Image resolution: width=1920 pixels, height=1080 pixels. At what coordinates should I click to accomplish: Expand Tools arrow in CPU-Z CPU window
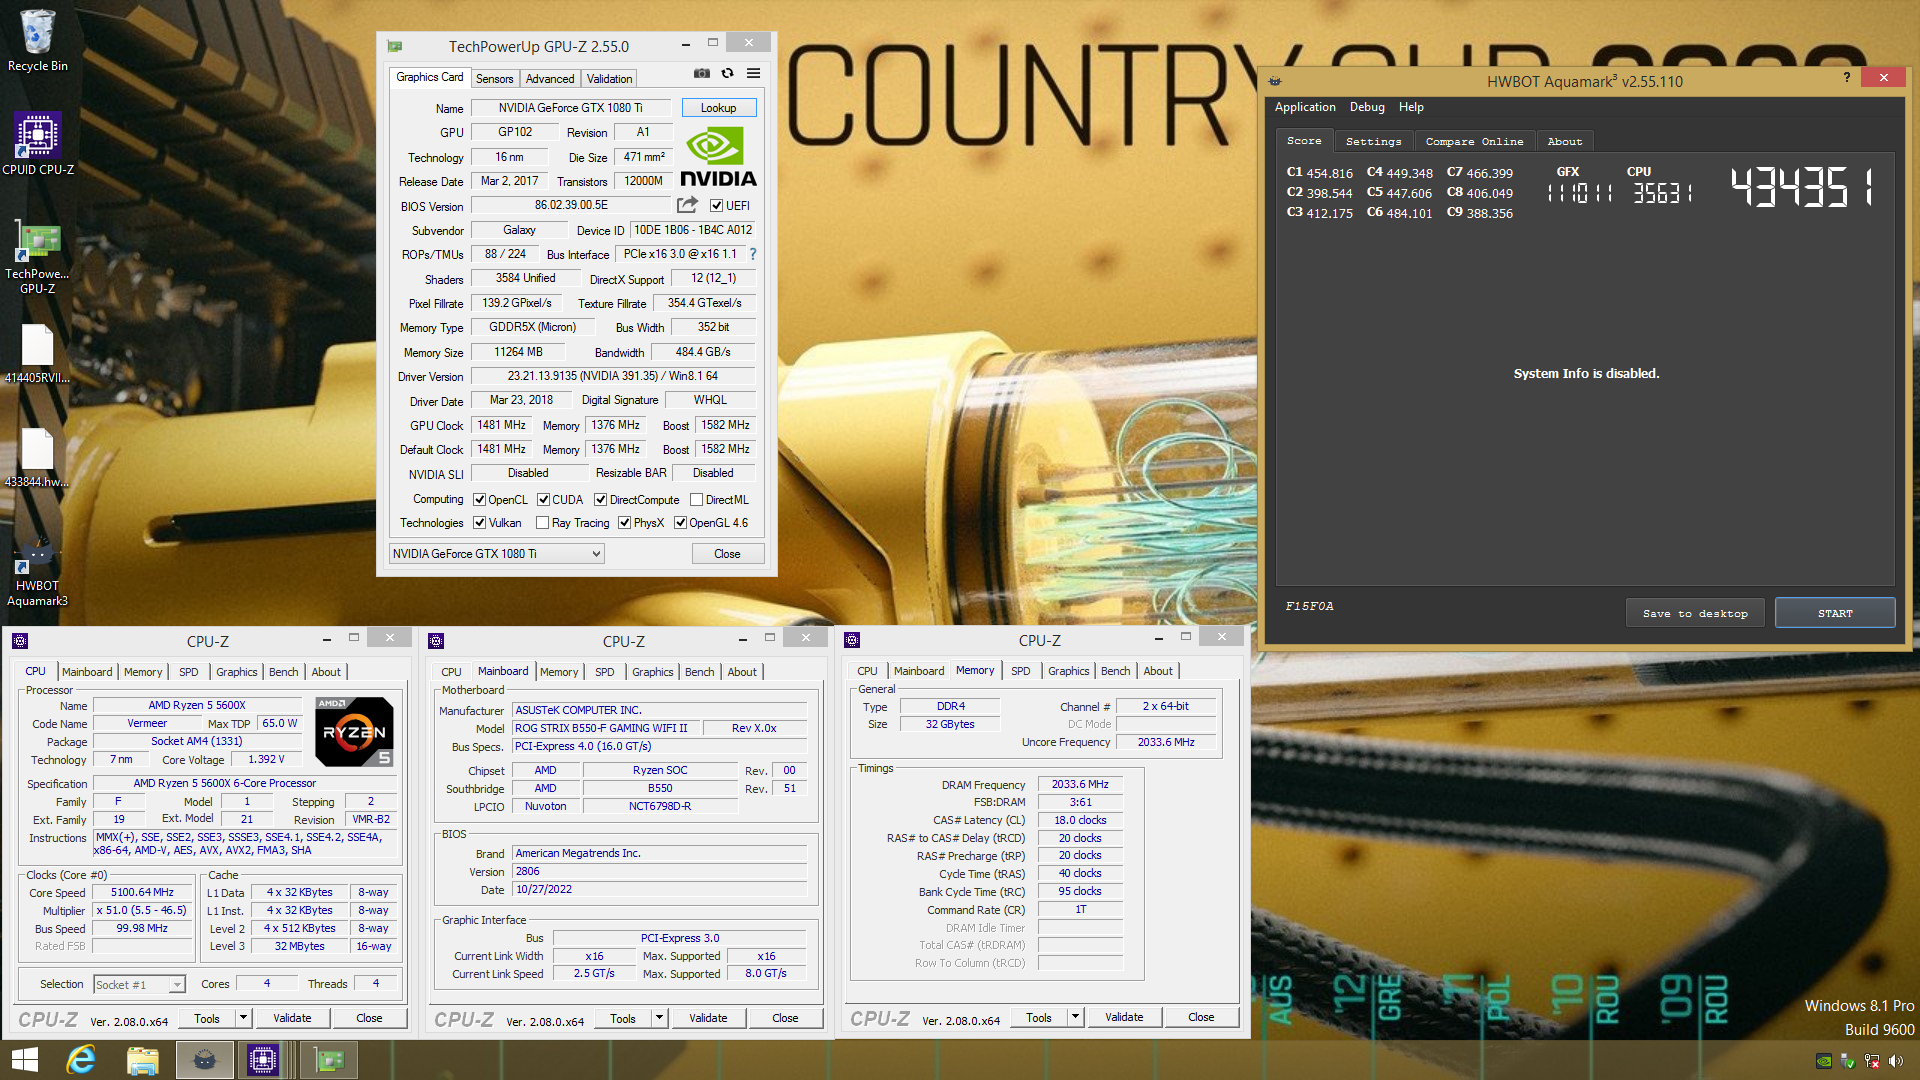pyautogui.click(x=242, y=1018)
